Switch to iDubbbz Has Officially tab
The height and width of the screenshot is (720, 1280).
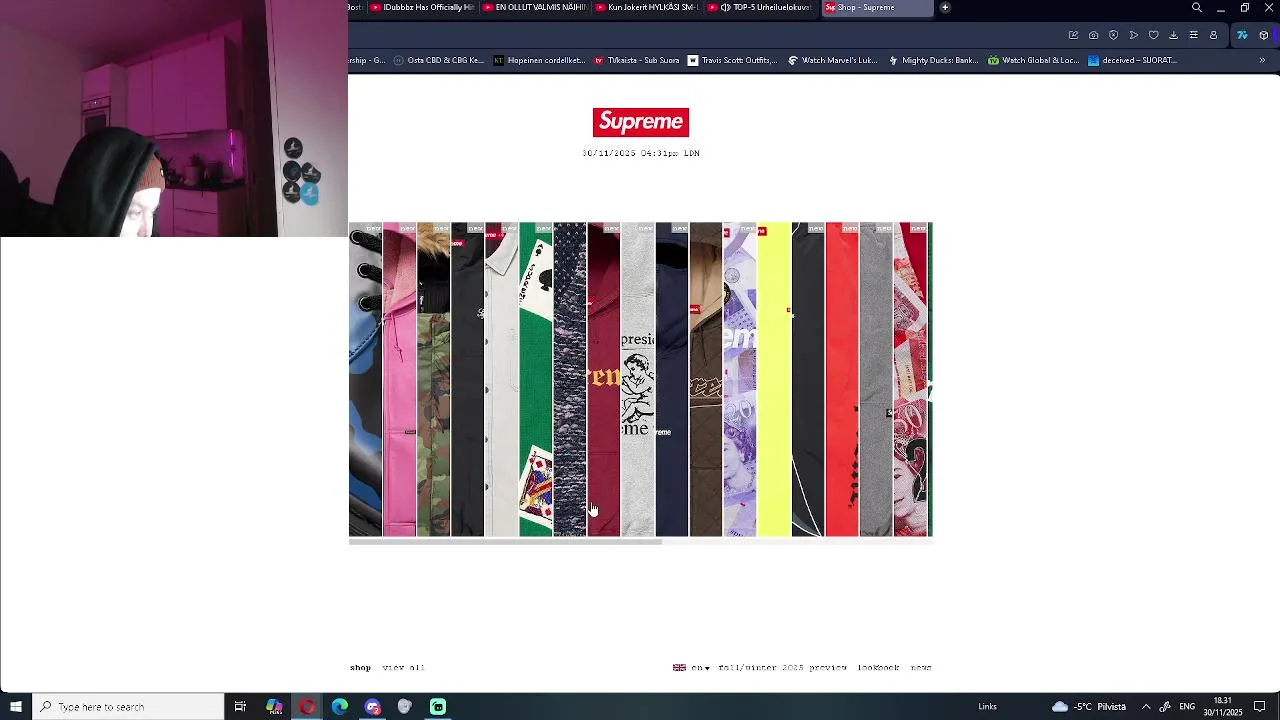pos(421,8)
